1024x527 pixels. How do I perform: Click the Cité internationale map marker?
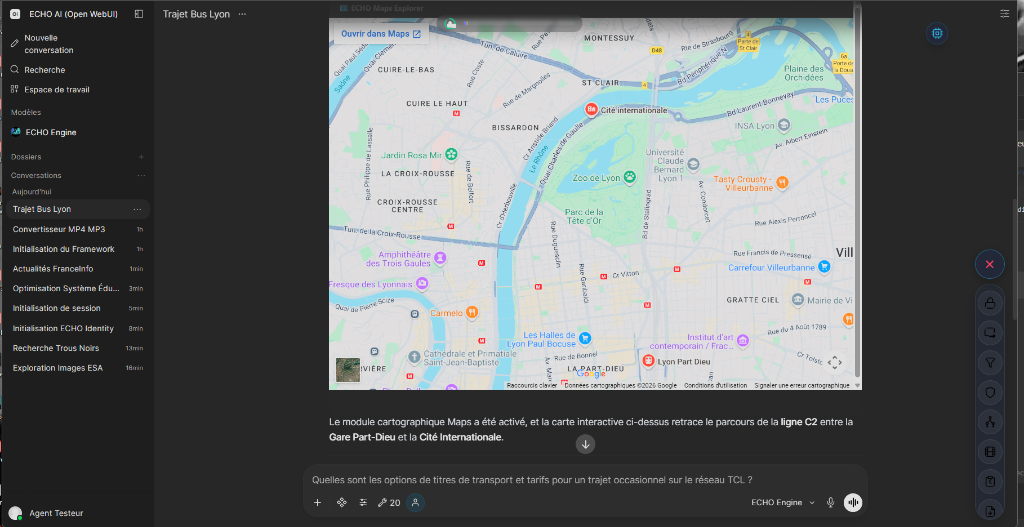(591, 110)
